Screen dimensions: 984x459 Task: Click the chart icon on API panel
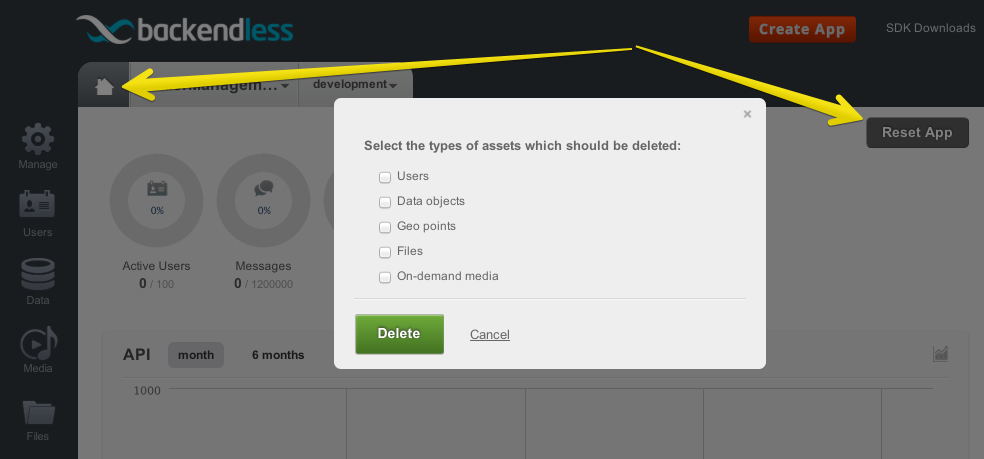click(x=940, y=354)
